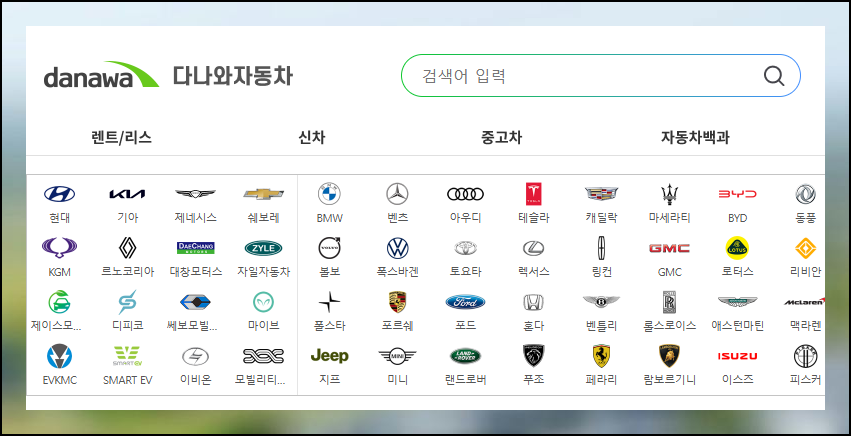Select the 벤츠 Mercedes logo

(397, 194)
